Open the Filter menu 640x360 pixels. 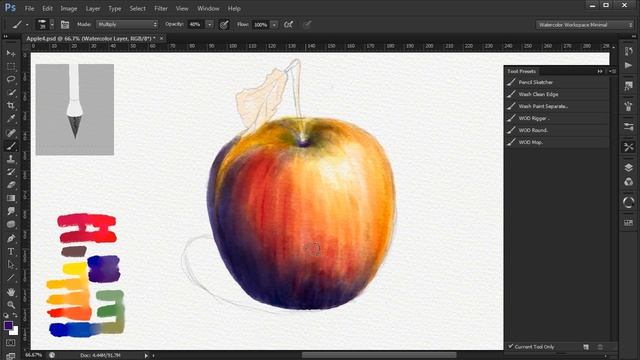click(x=161, y=8)
